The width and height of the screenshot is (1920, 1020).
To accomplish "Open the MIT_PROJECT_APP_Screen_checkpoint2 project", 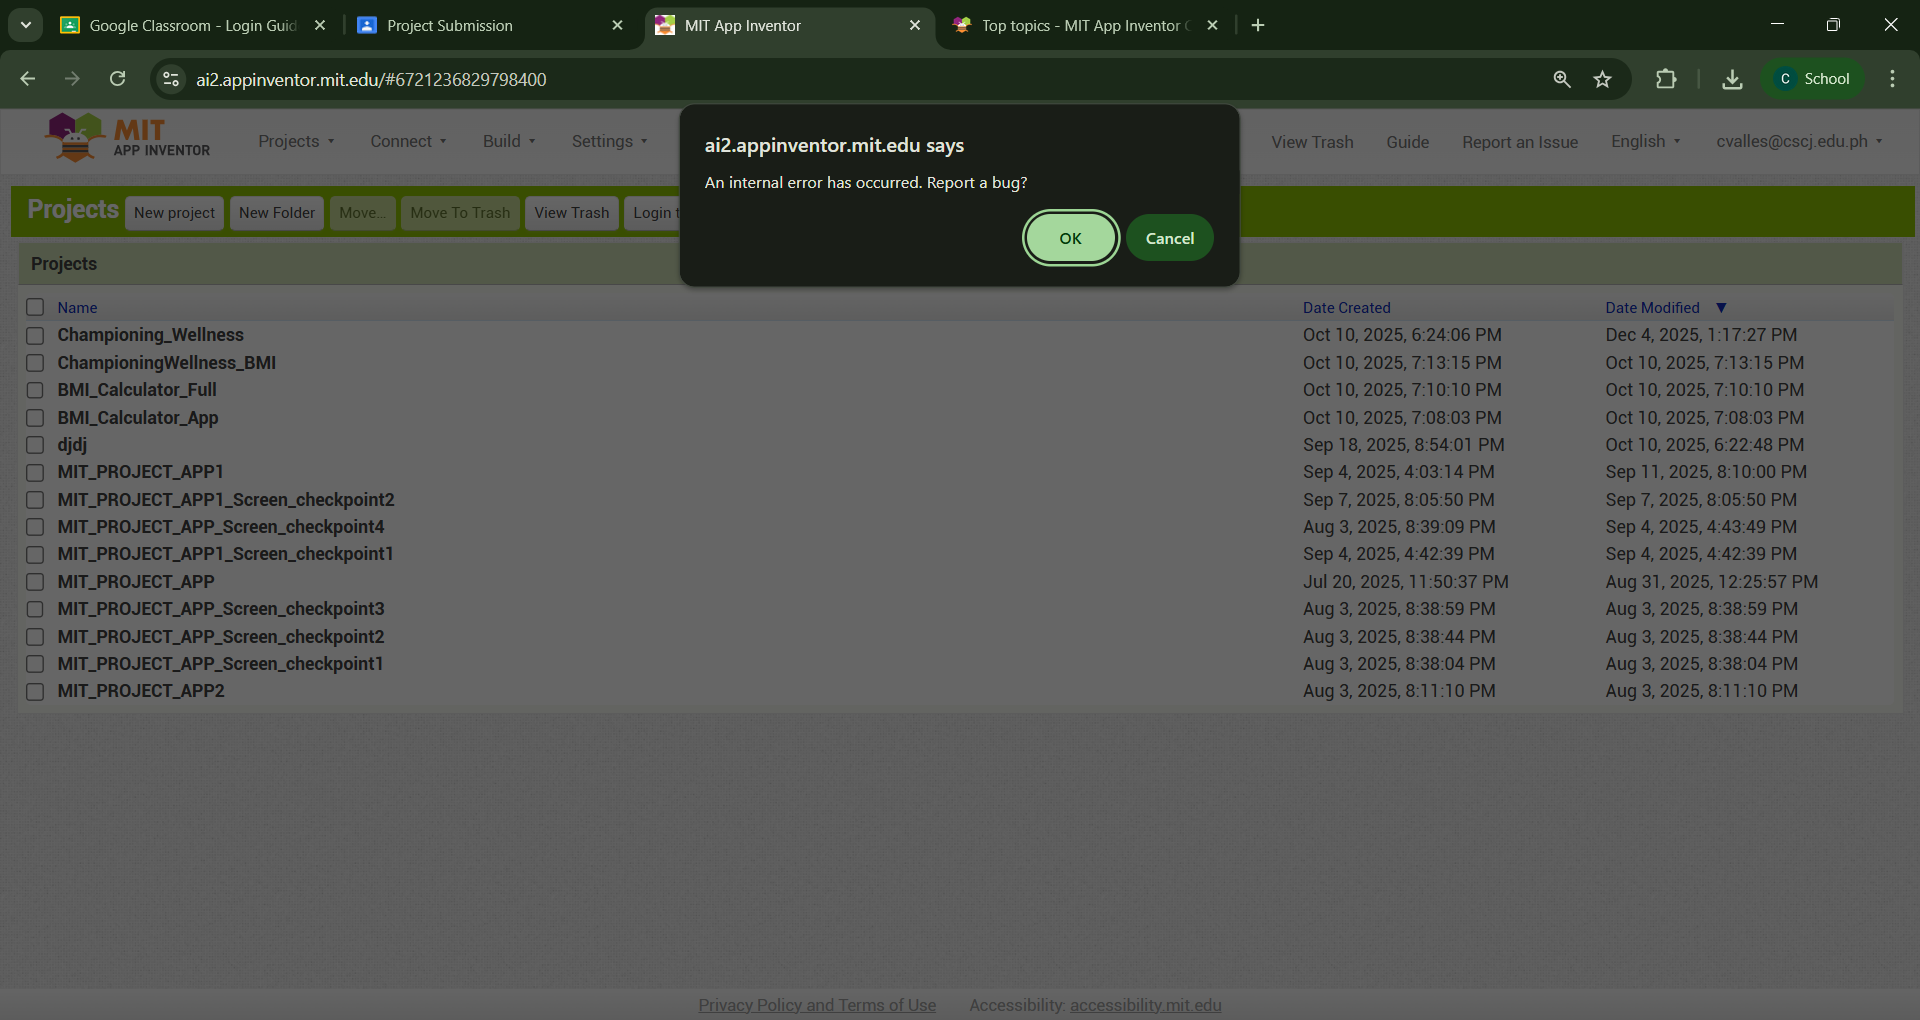I will pyautogui.click(x=220, y=637).
